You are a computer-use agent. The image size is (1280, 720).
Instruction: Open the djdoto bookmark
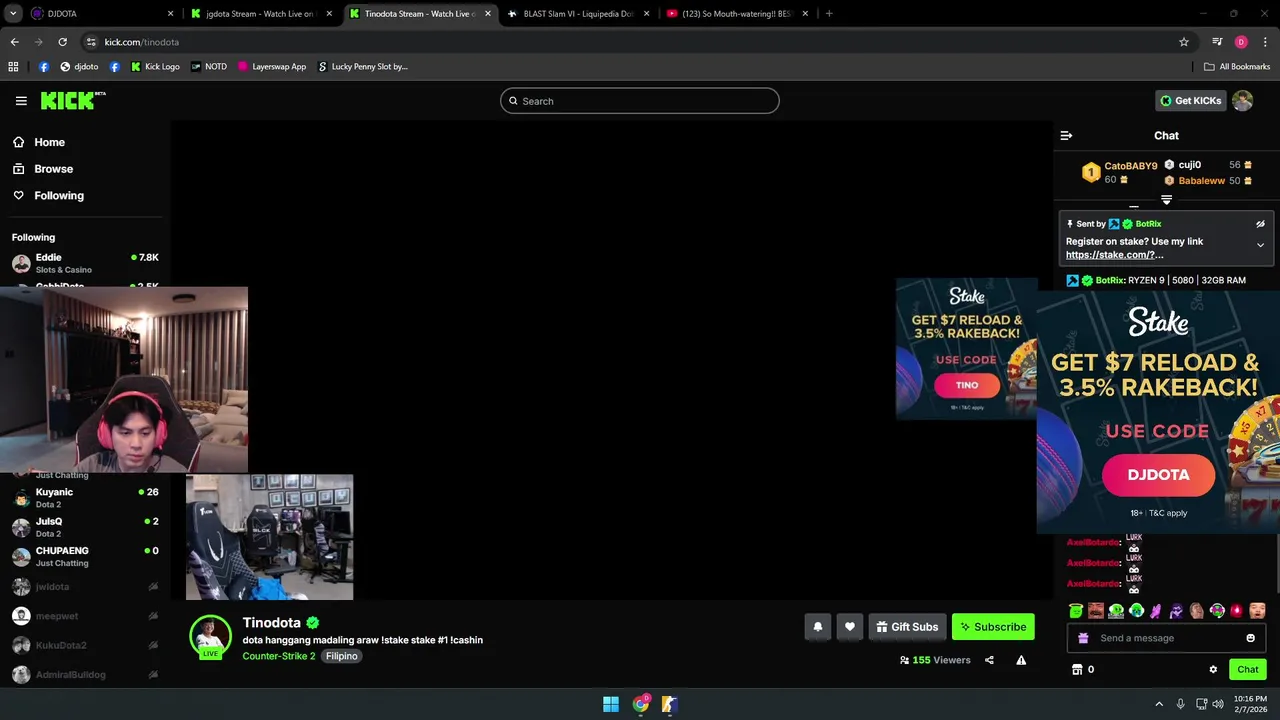tap(79, 67)
